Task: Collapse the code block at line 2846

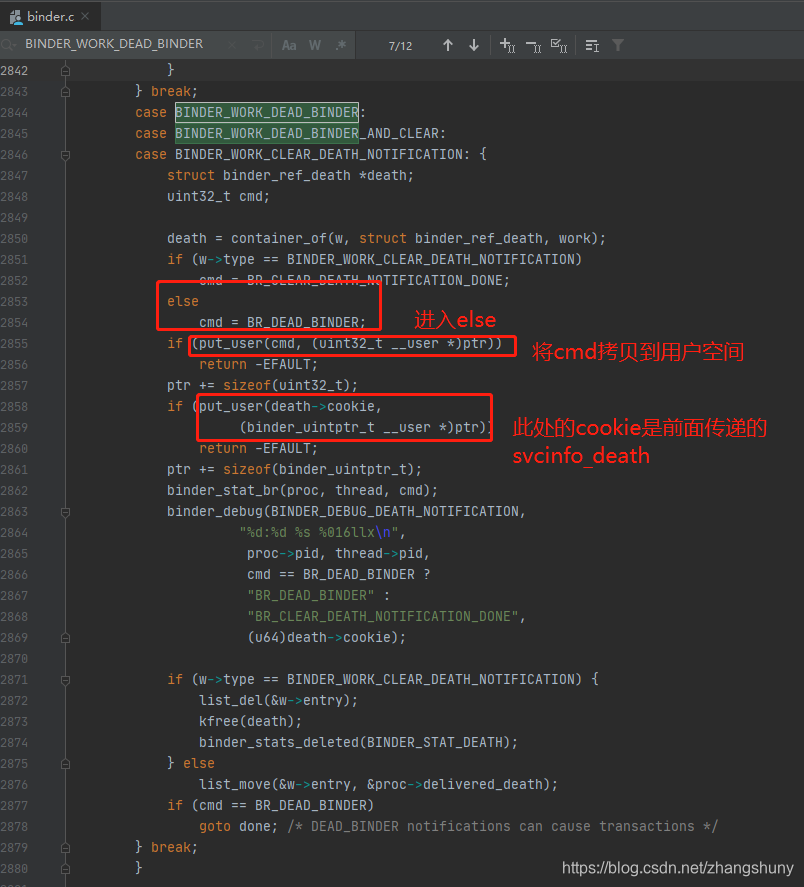Action: tap(66, 154)
